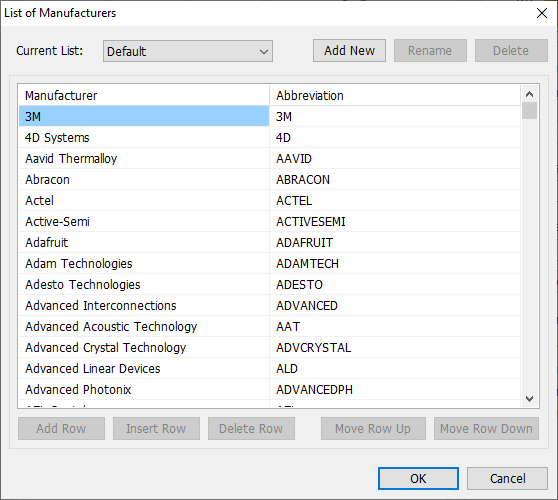558x500 pixels.
Task: Select the Advanced Acoustic Technology cell
Action: click(144, 326)
